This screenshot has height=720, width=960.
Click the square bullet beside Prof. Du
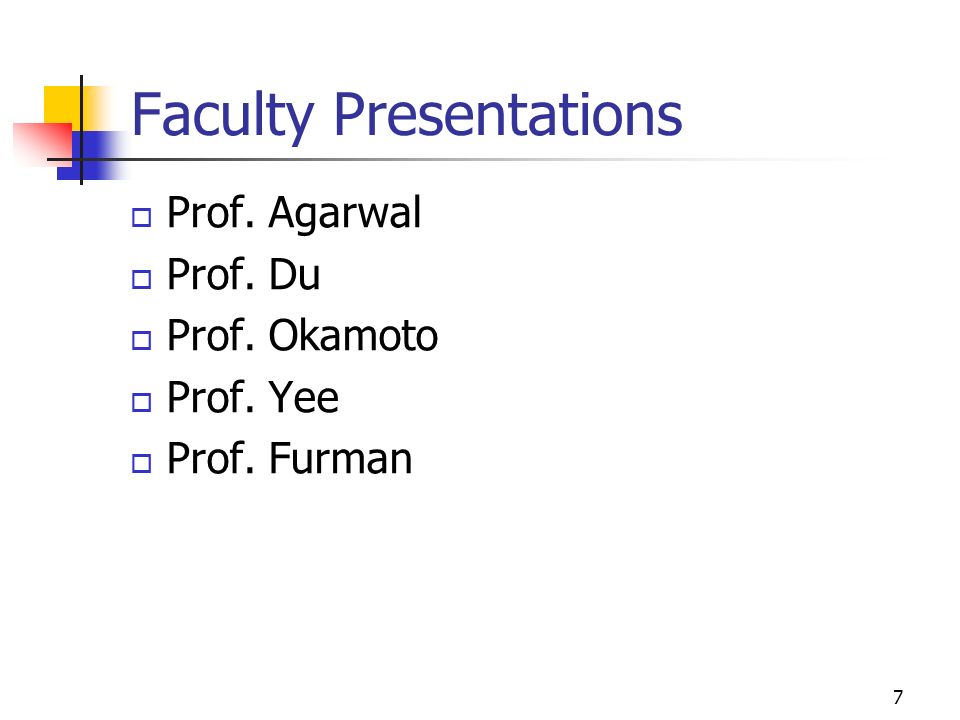point(141,279)
